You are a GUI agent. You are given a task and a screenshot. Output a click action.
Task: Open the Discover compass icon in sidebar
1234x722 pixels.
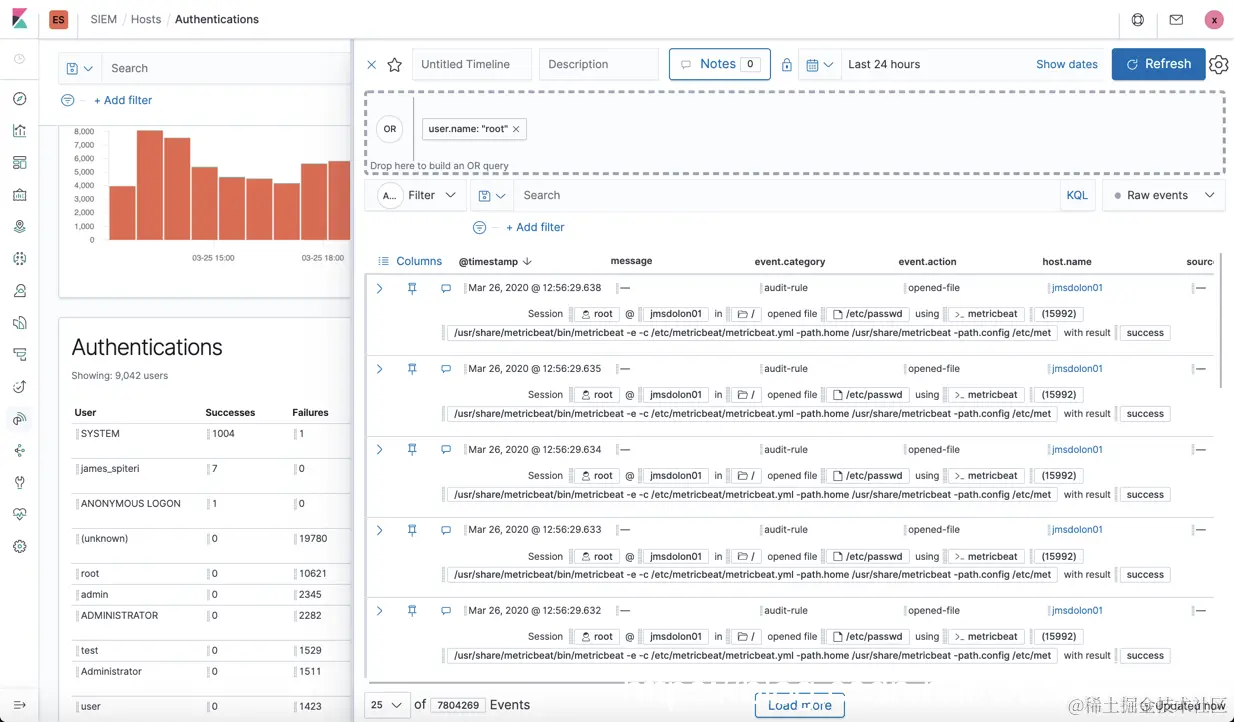coord(20,99)
